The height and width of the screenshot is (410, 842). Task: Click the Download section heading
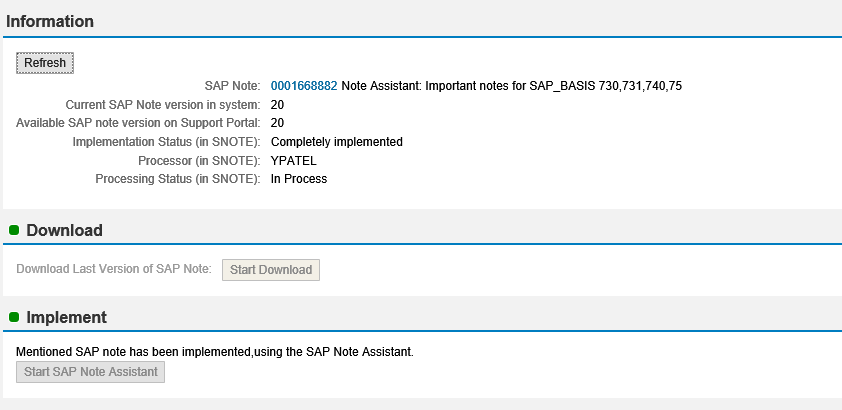(x=64, y=230)
